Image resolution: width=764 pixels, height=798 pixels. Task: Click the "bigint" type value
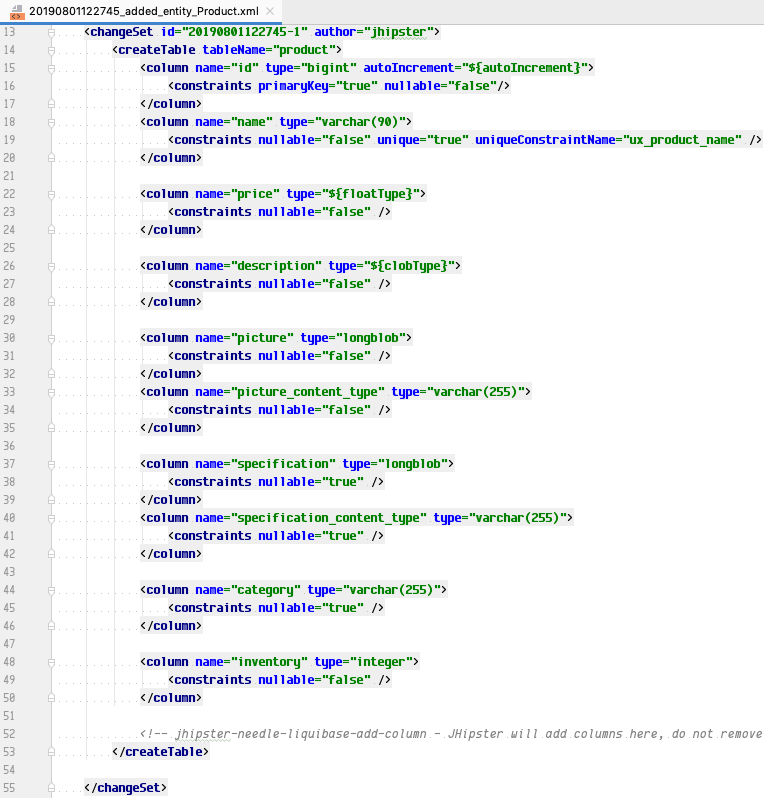tap(328, 68)
